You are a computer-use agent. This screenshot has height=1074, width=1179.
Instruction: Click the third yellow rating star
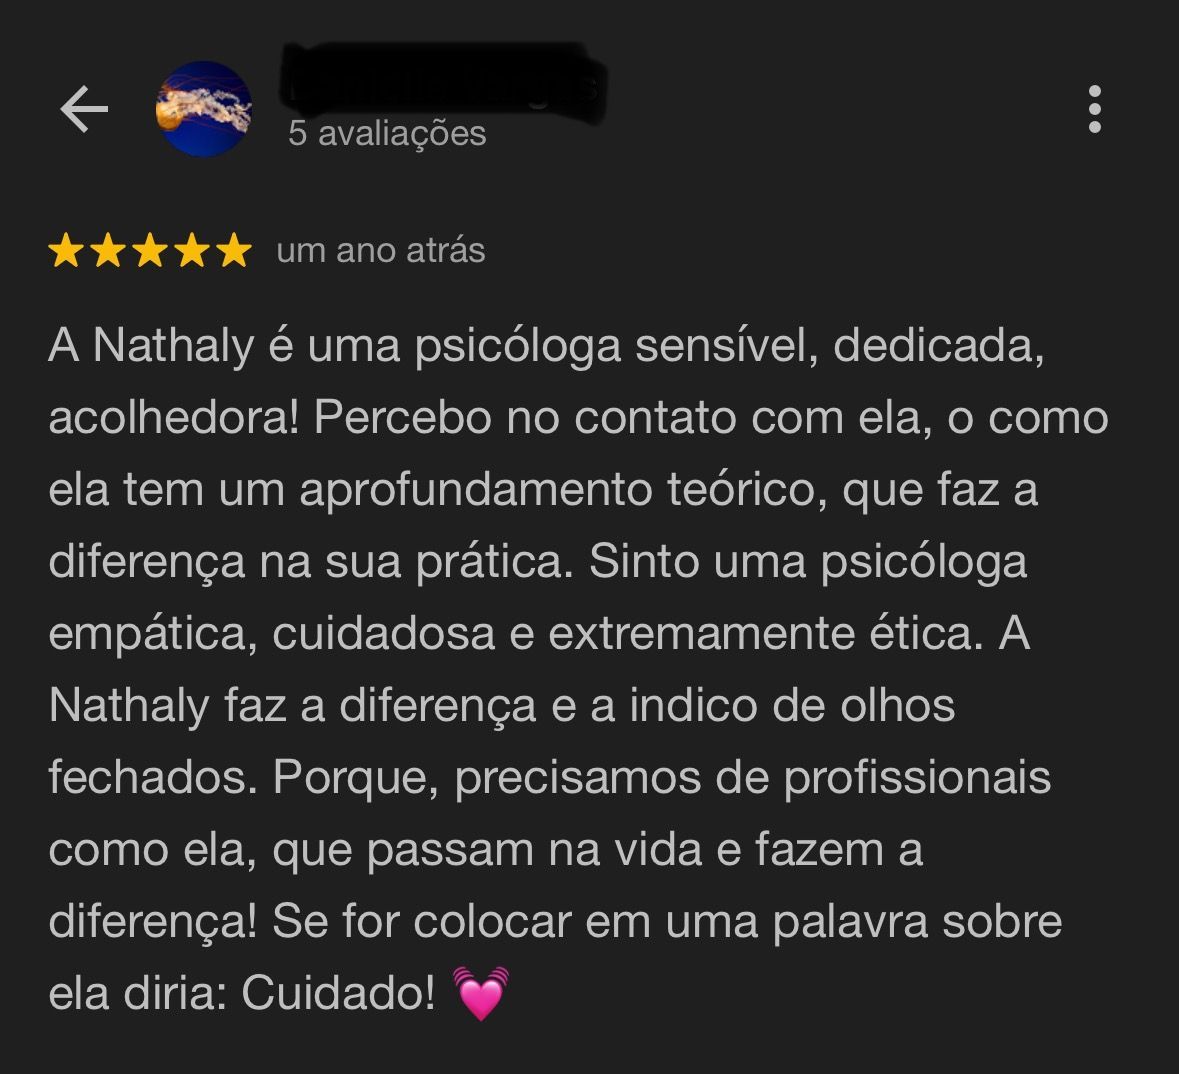point(150,250)
